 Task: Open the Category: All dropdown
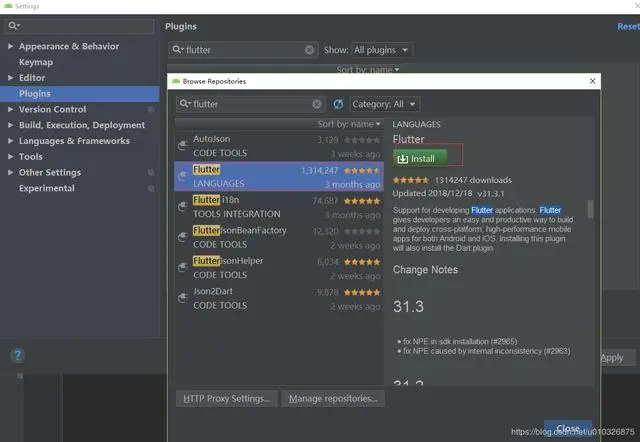pyautogui.click(x=384, y=104)
